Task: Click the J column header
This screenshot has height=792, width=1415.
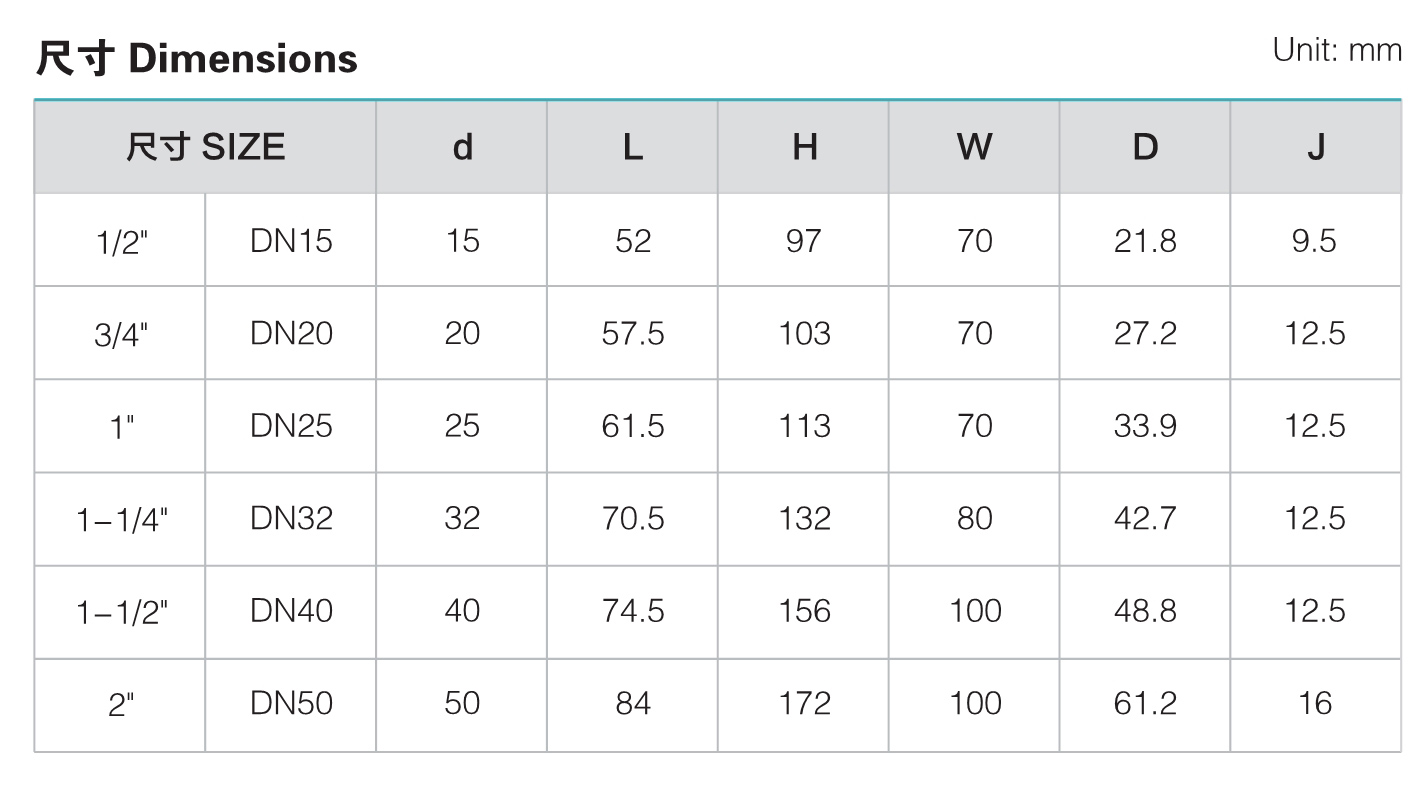Action: (1316, 147)
